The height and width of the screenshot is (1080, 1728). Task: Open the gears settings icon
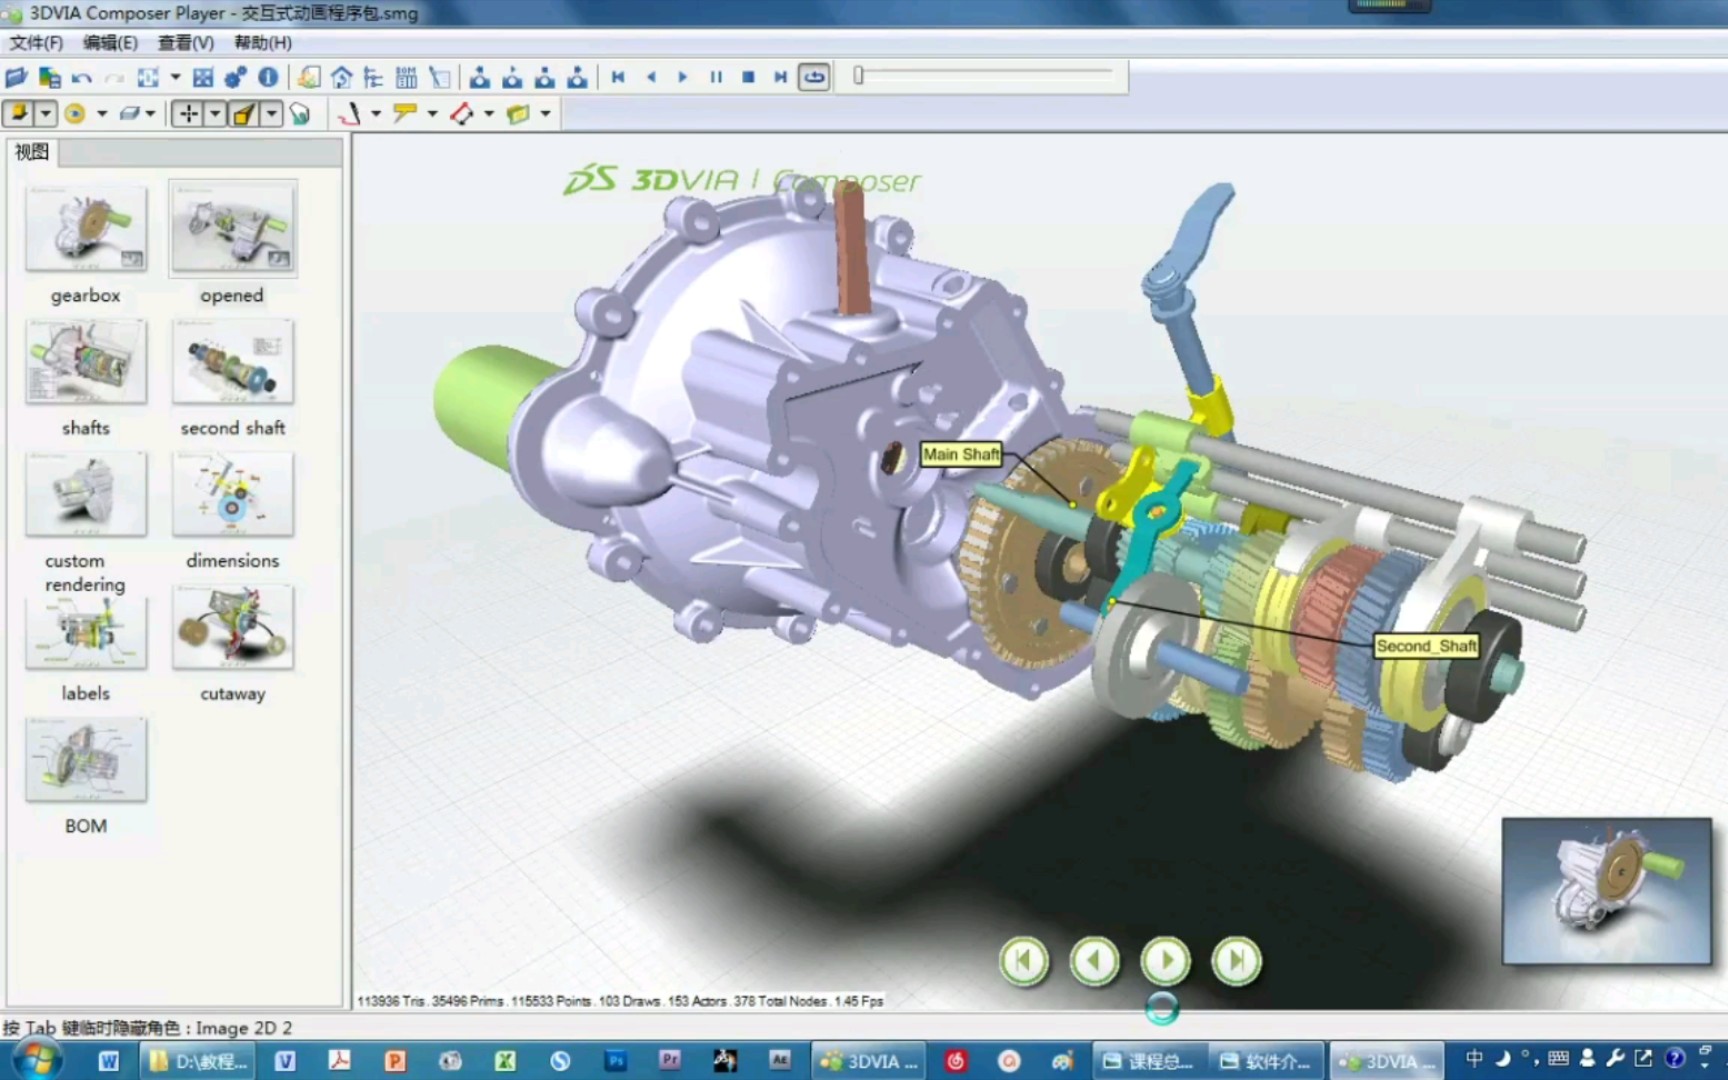point(235,77)
